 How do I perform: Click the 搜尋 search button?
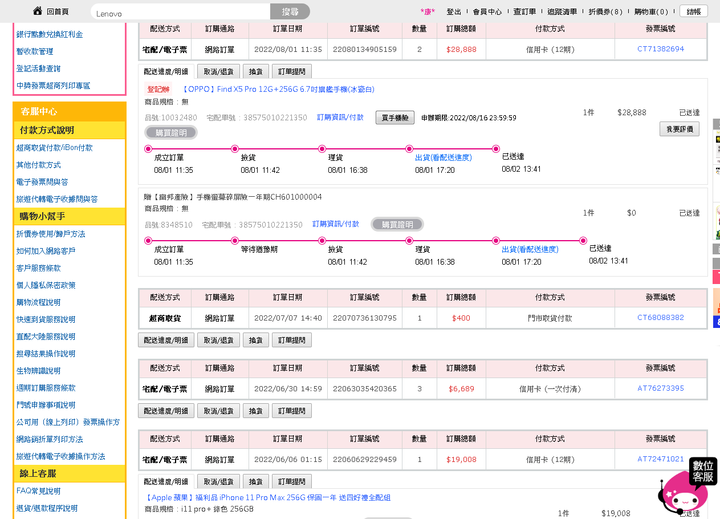click(290, 12)
